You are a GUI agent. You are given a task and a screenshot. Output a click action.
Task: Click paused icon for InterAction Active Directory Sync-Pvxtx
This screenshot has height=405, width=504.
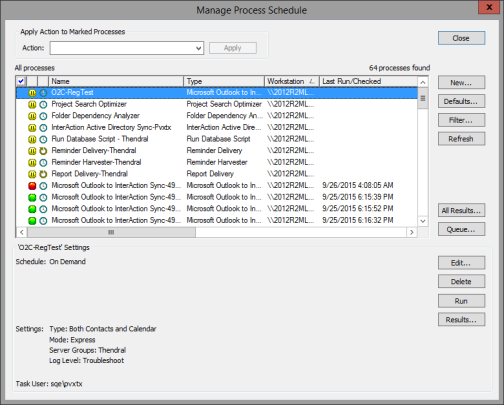point(32,128)
